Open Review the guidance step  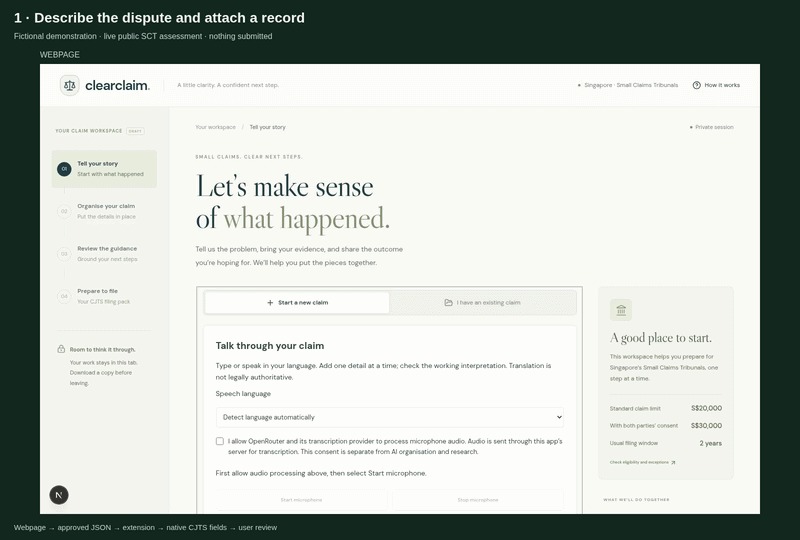point(104,254)
